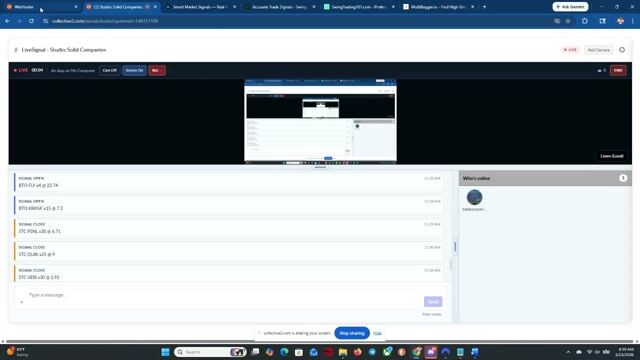
Task: Go back with the browser back arrow
Action: pos(8,21)
